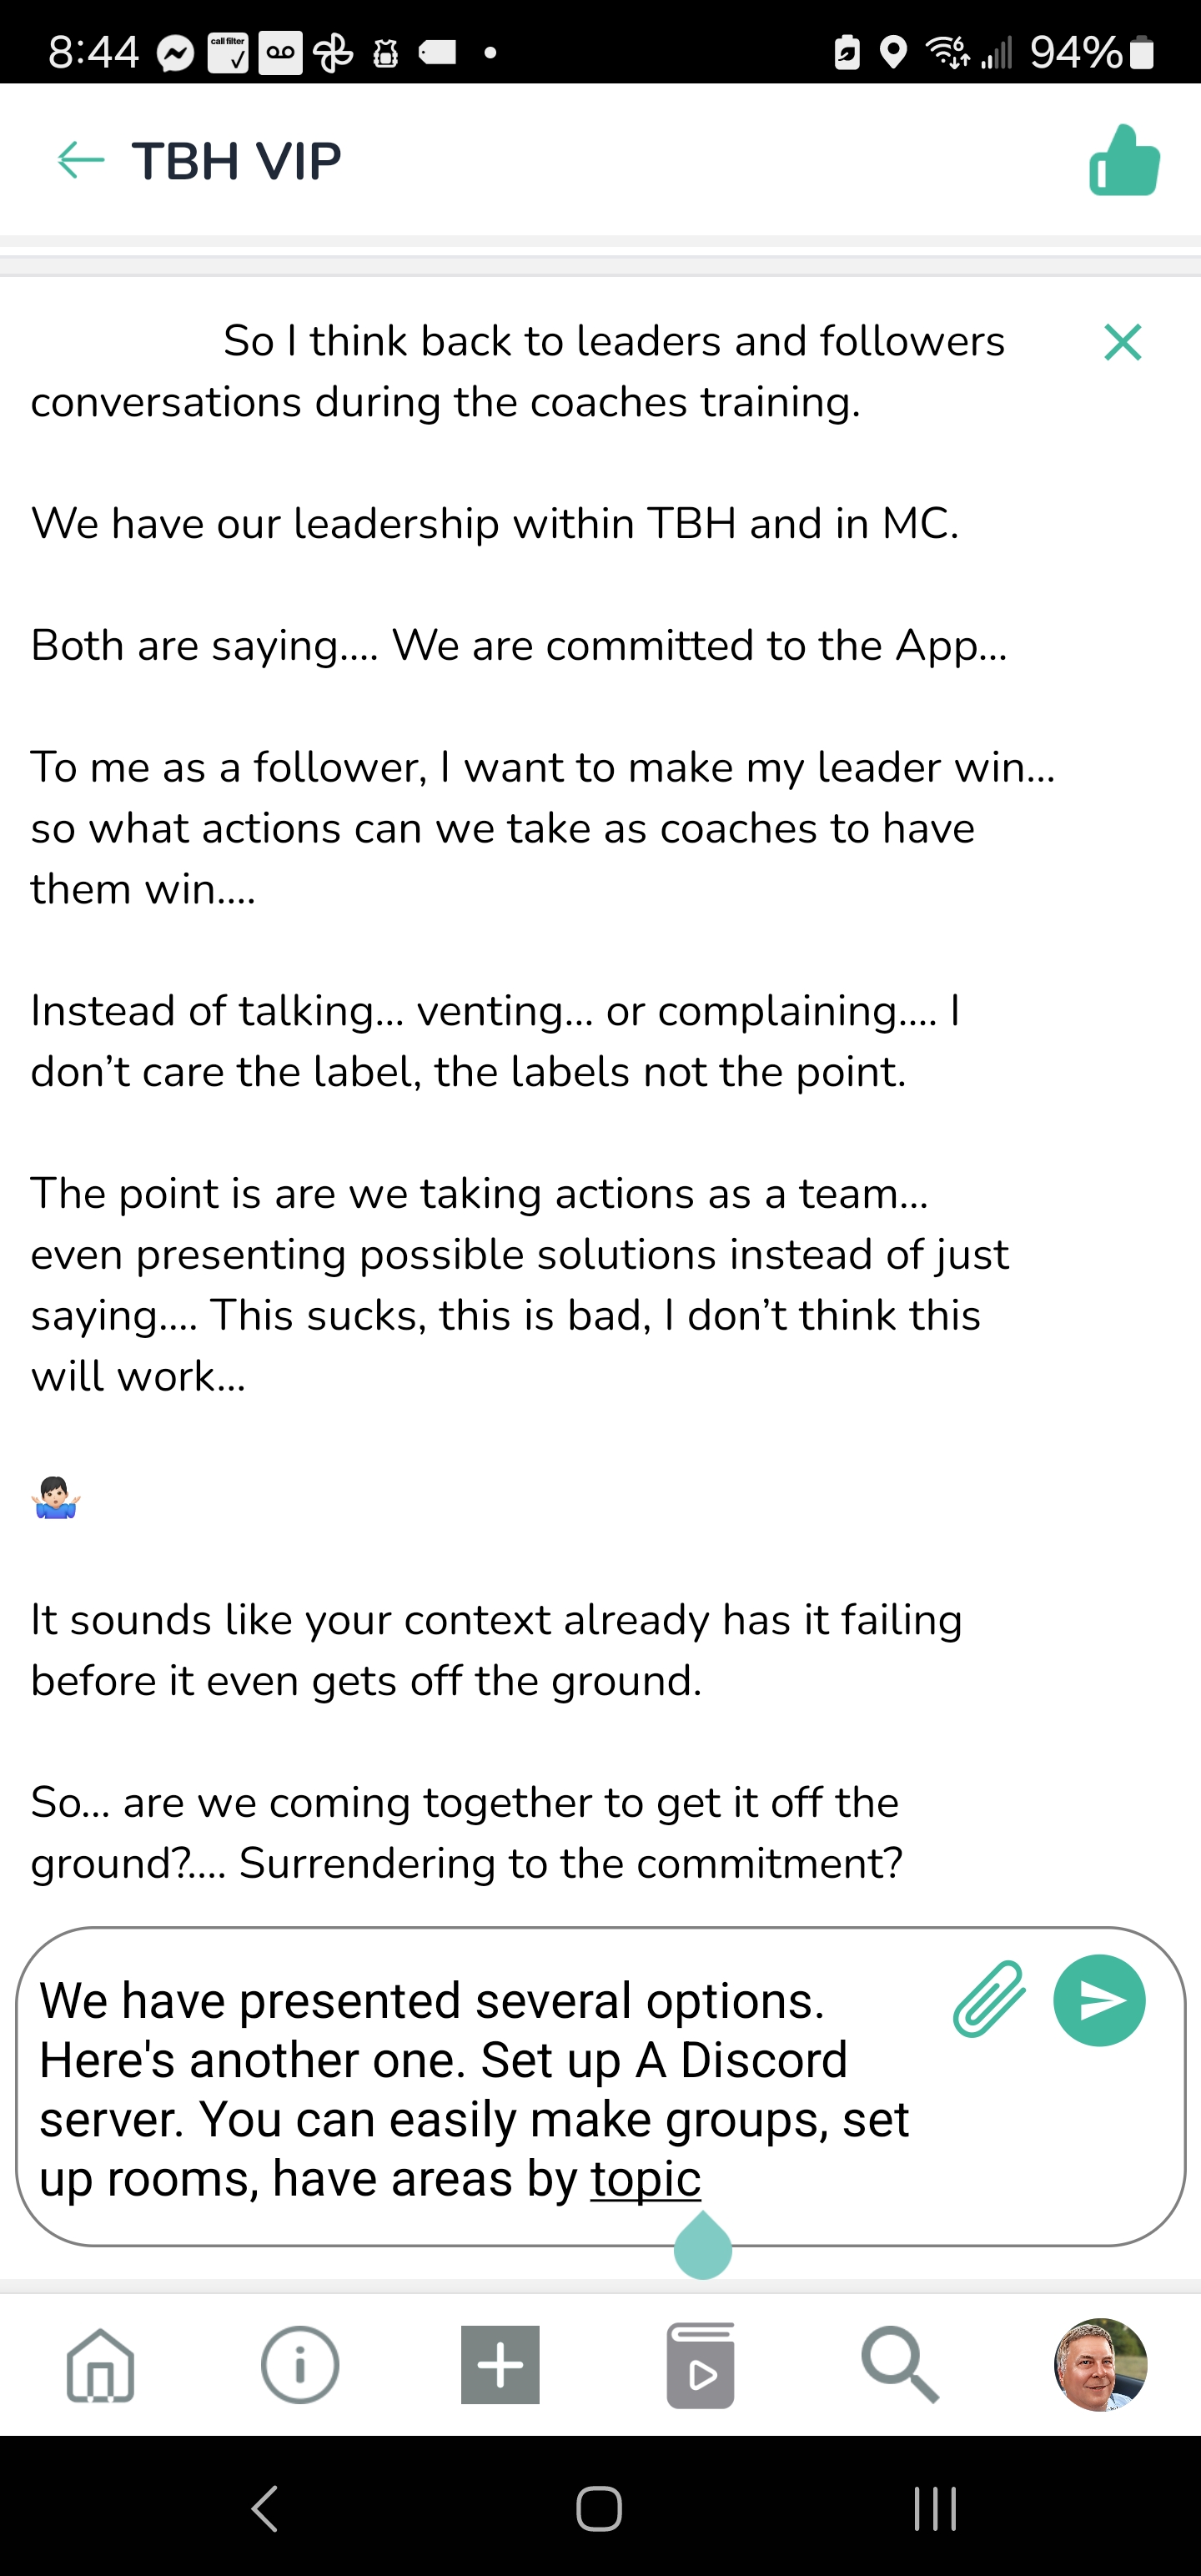Open Android recent apps button

[x=935, y=2508]
